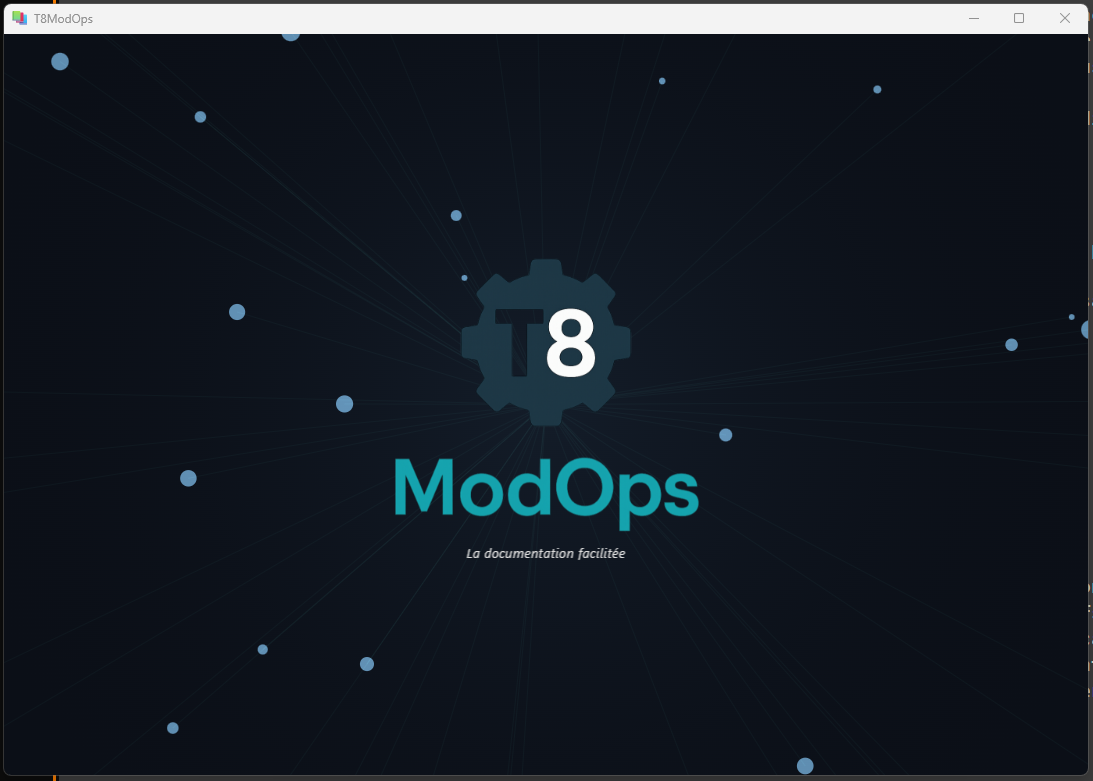
Task: Maximize the T8ModOps window
Action: pyautogui.click(x=1019, y=18)
